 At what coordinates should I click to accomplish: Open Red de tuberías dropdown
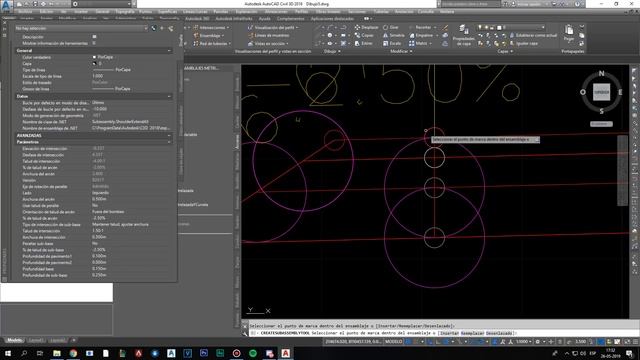click(212, 43)
